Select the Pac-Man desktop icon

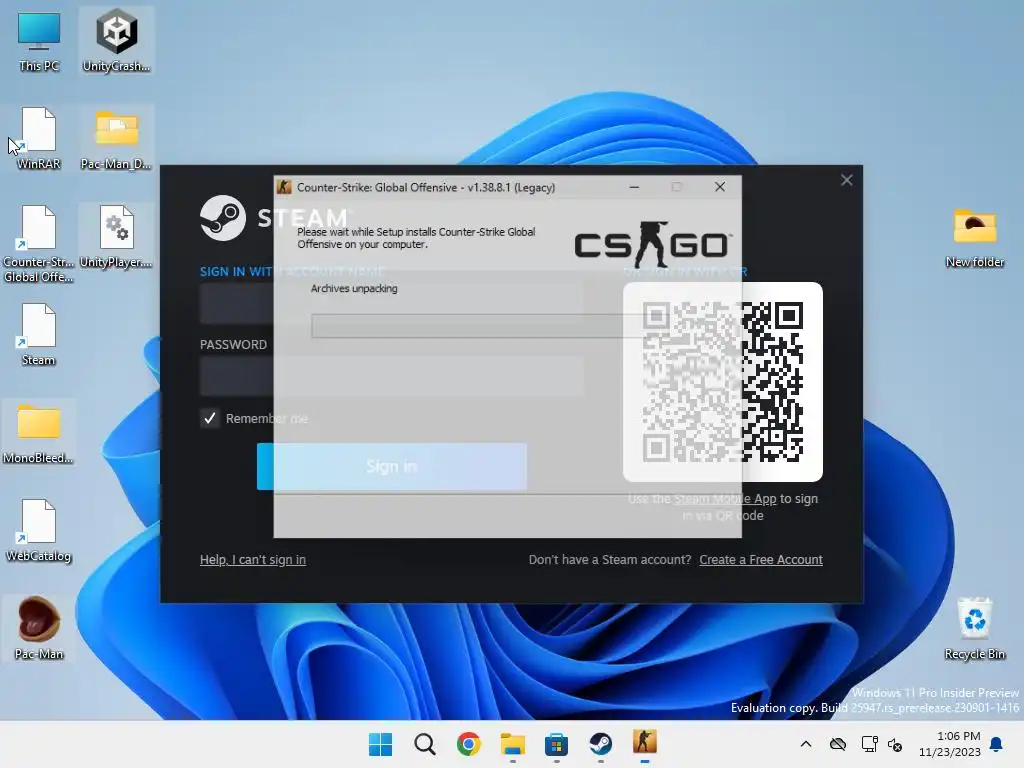pos(39,628)
